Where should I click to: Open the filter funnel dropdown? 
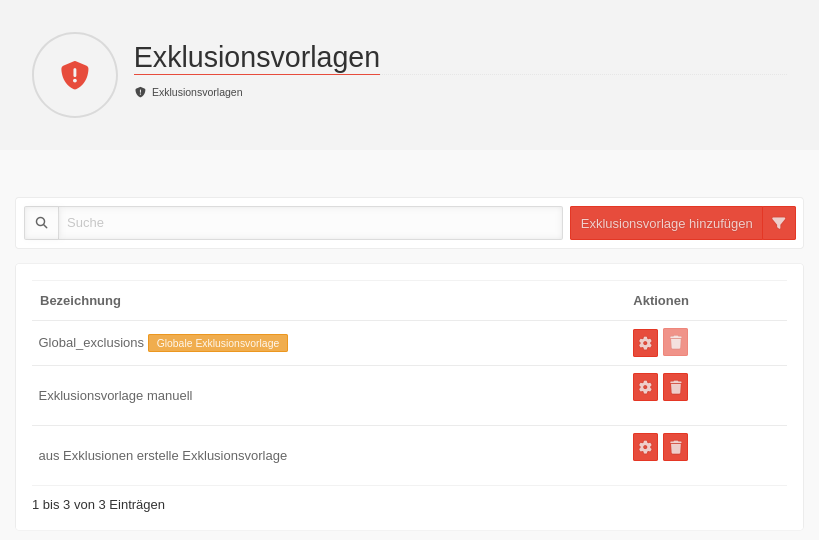click(x=779, y=223)
